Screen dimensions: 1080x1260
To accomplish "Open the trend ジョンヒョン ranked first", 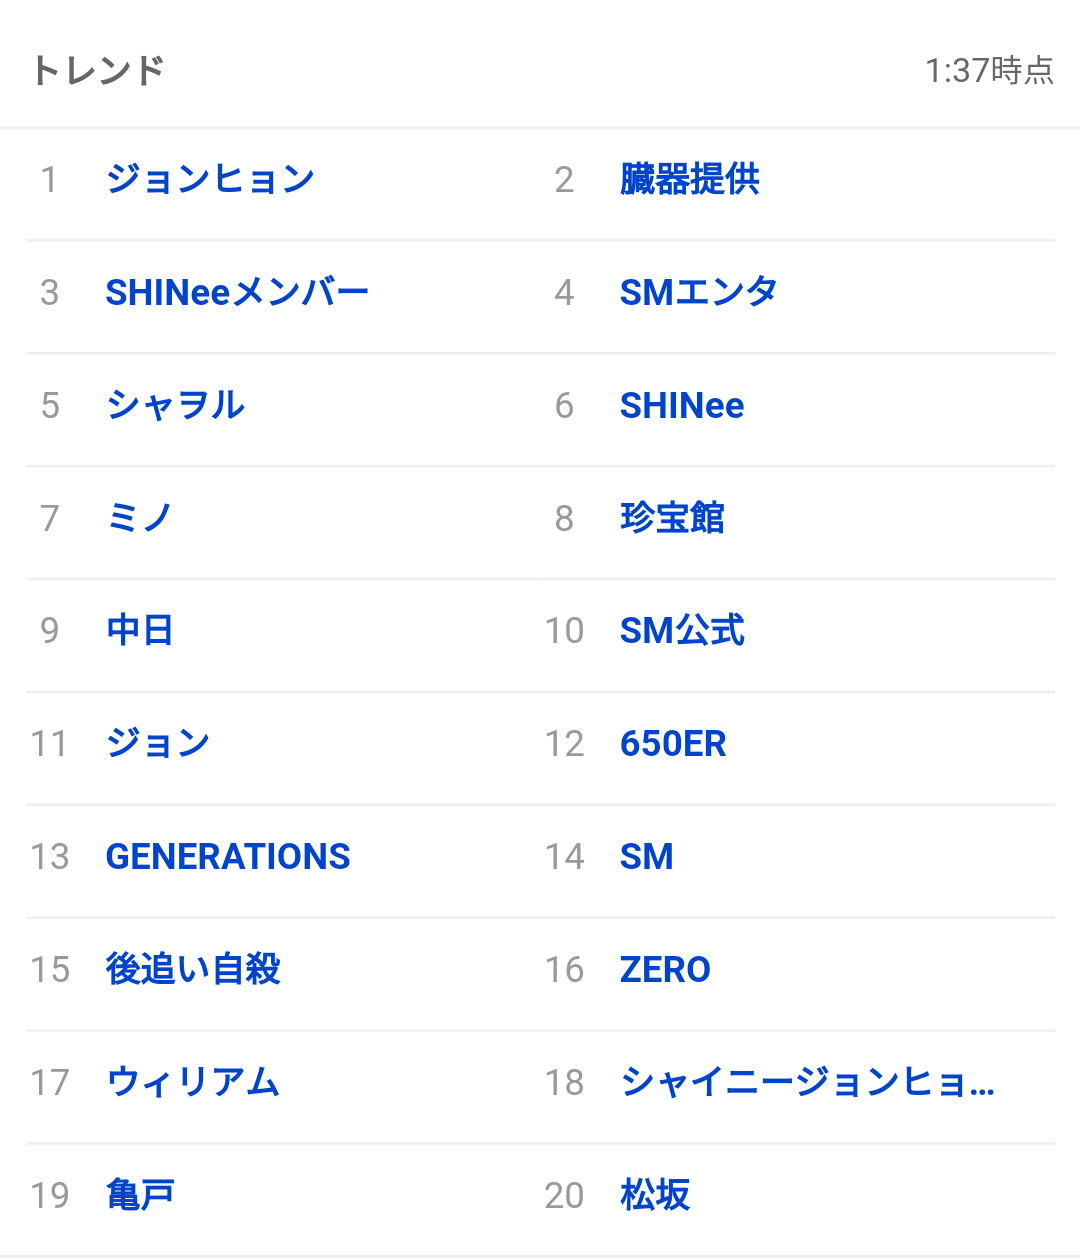I will 210,180.
